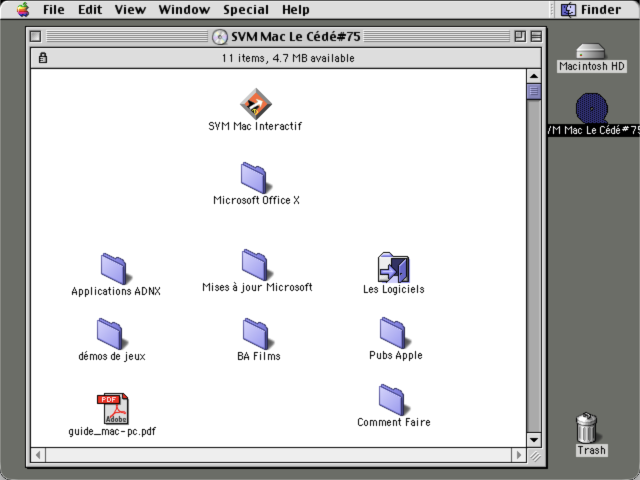640x480 pixels.
Task: Select the Les Logiciels alias icon
Action: coord(393,267)
